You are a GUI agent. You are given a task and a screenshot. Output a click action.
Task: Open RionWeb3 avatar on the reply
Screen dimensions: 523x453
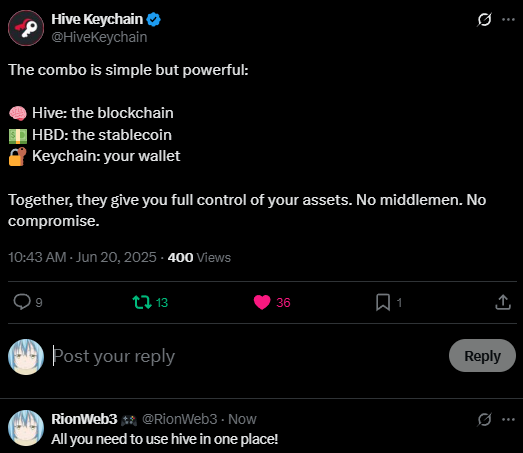26,428
